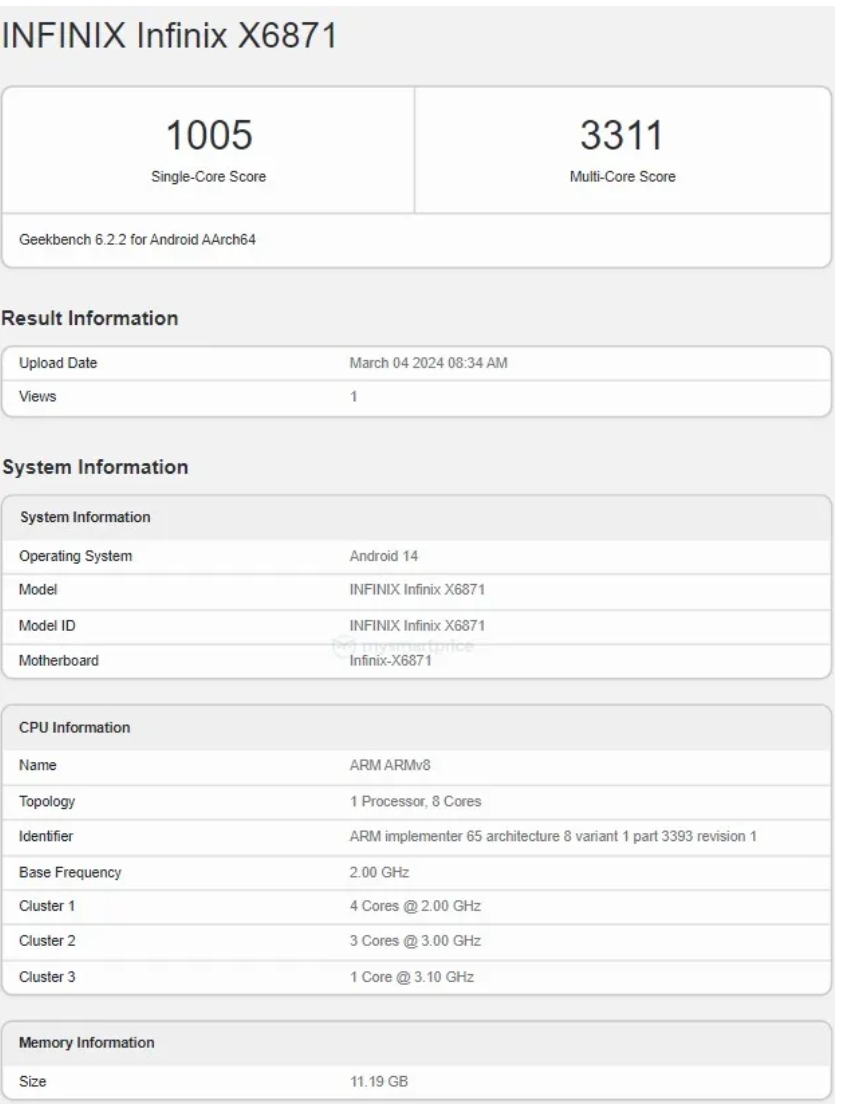The image size is (847, 1115).
Task: Click the "Views" row label
Action: [38, 396]
